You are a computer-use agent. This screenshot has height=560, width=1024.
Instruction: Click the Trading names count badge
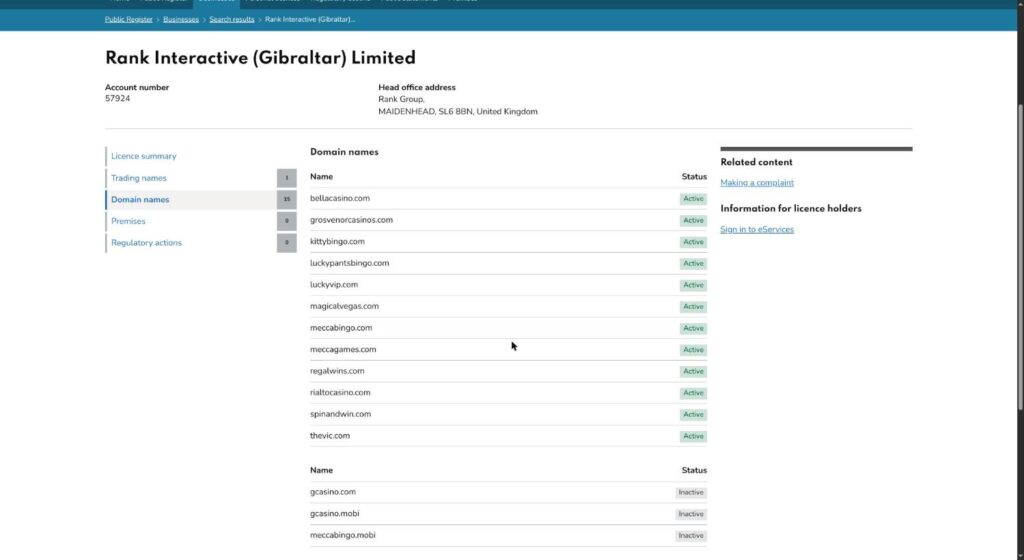(x=287, y=178)
